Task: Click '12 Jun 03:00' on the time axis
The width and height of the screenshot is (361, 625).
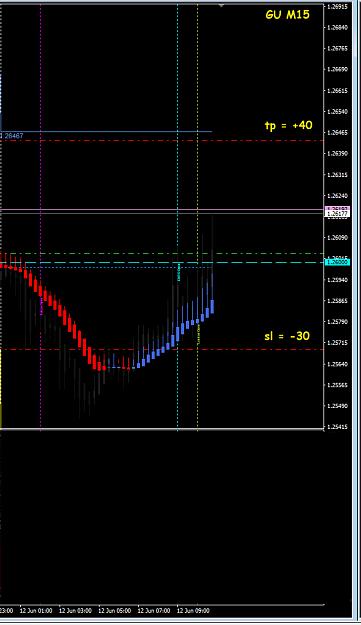Action: (x=75, y=611)
